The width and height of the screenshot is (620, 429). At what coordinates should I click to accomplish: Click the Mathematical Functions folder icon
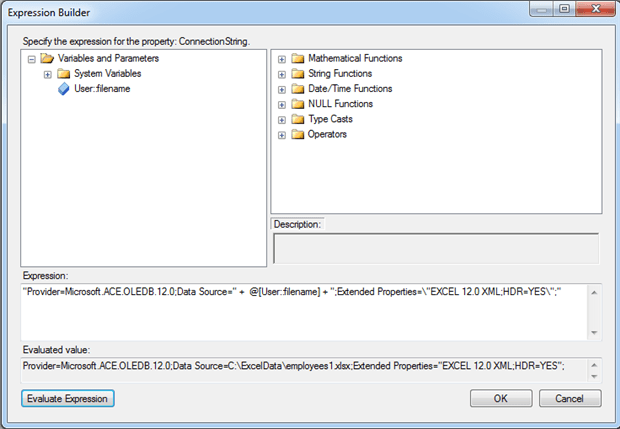tap(298, 59)
